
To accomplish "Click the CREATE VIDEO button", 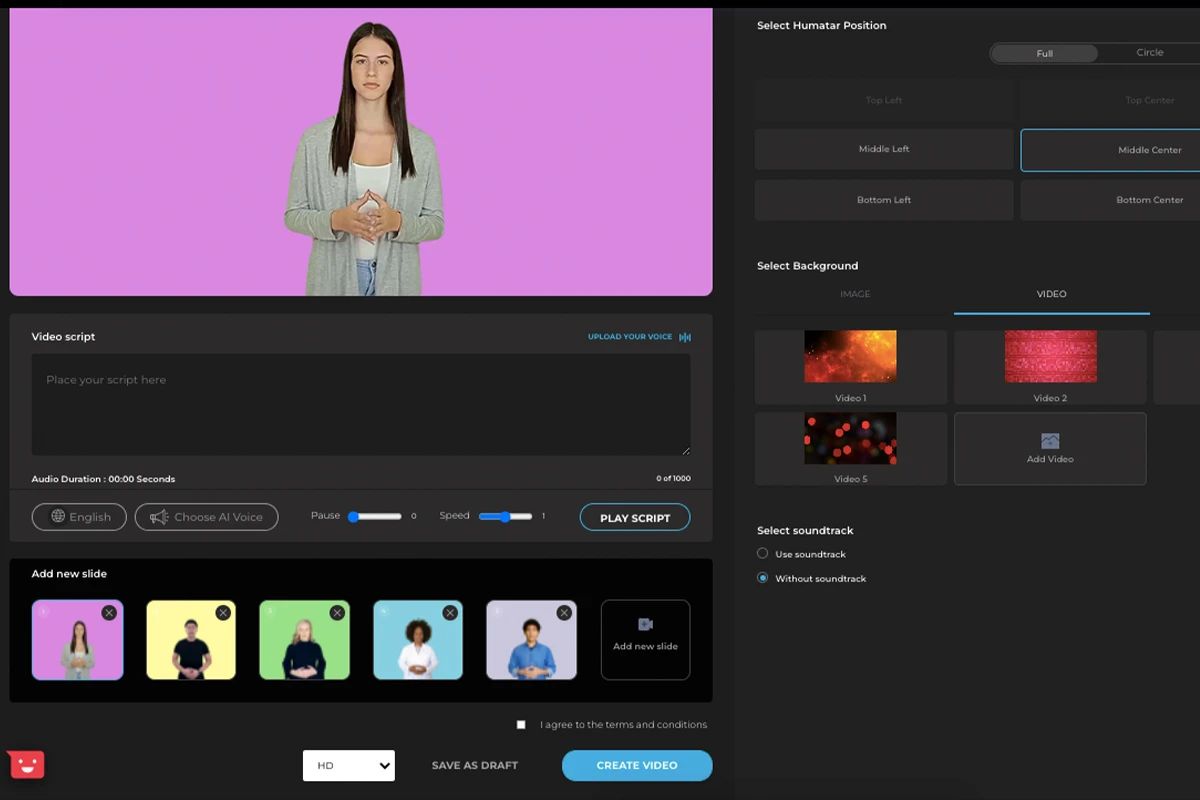I will coord(637,766).
